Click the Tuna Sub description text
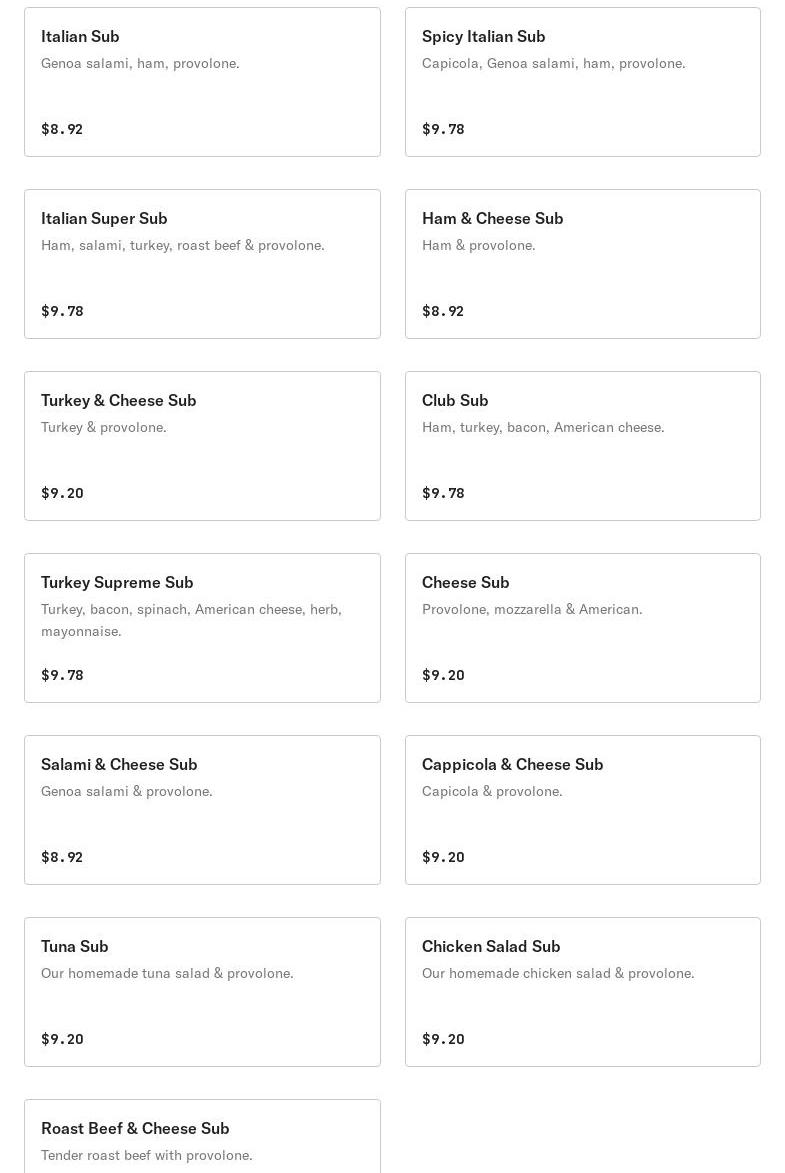 click(x=167, y=973)
